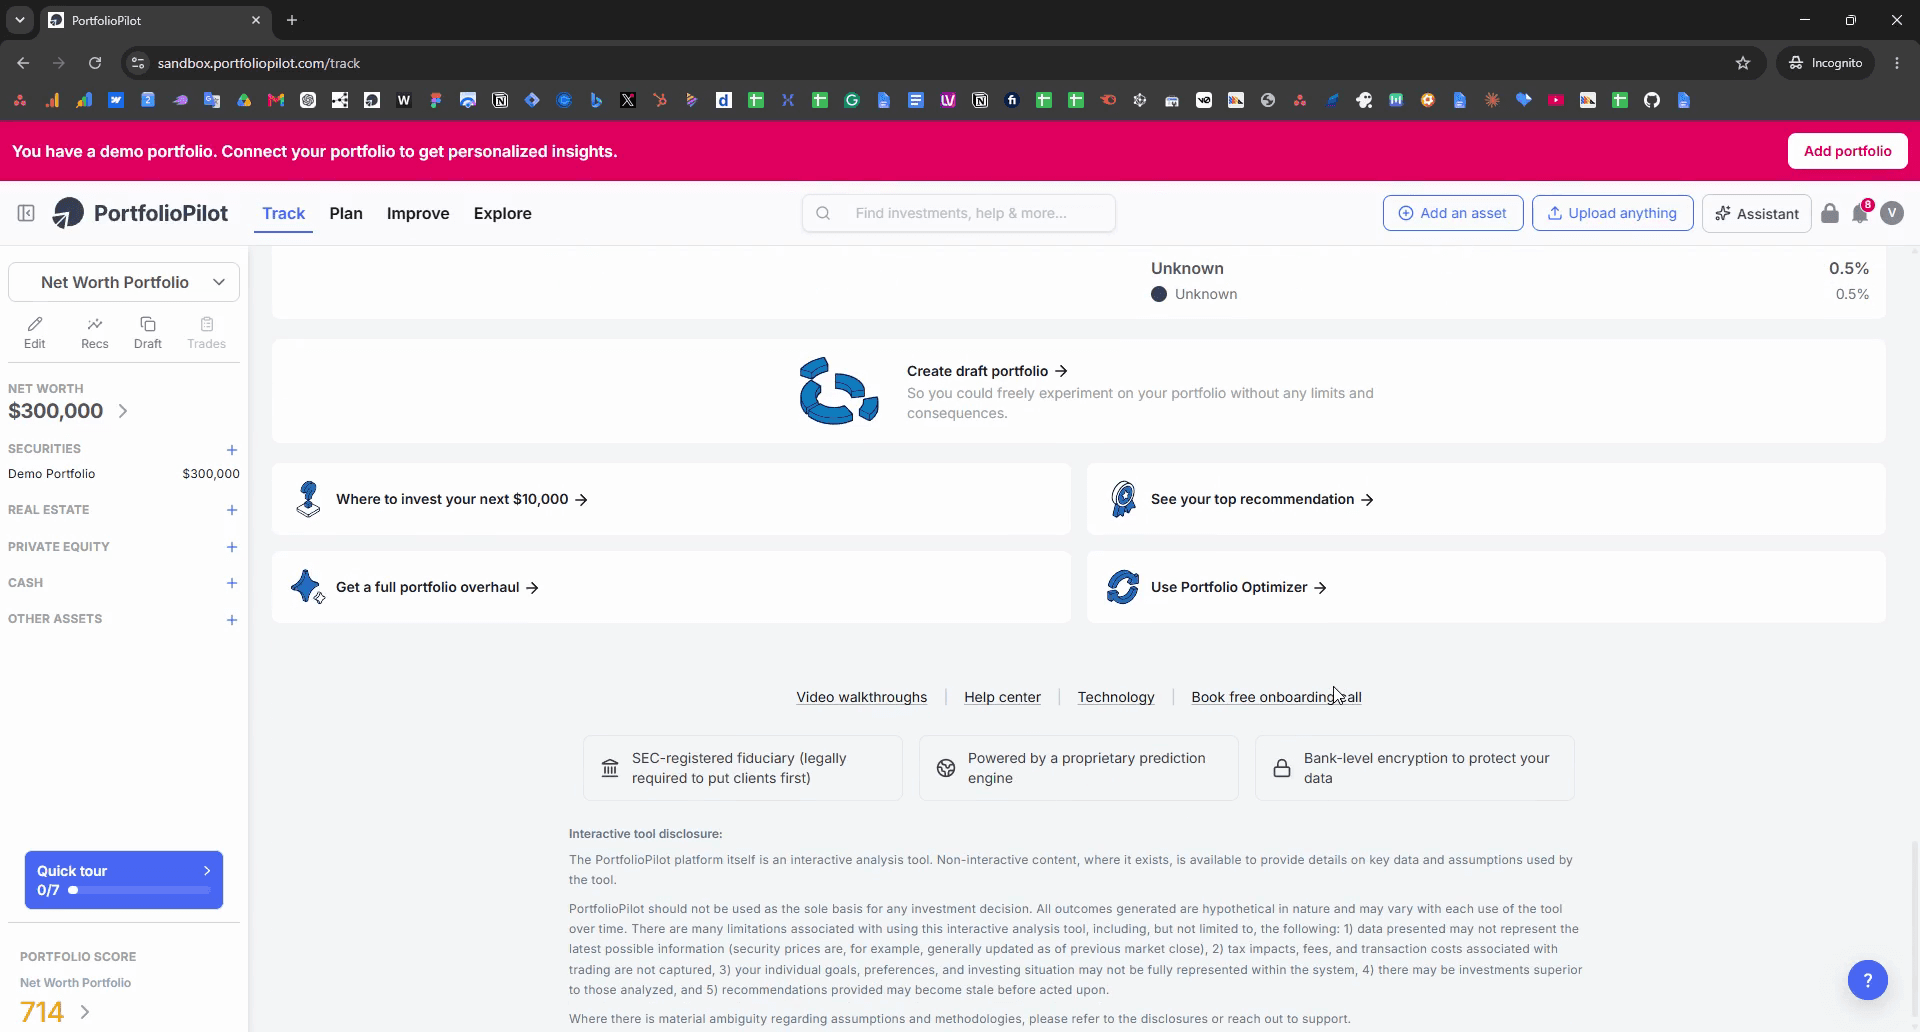
Task: Open Chrome's three-dot menu
Action: click(x=1897, y=63)
